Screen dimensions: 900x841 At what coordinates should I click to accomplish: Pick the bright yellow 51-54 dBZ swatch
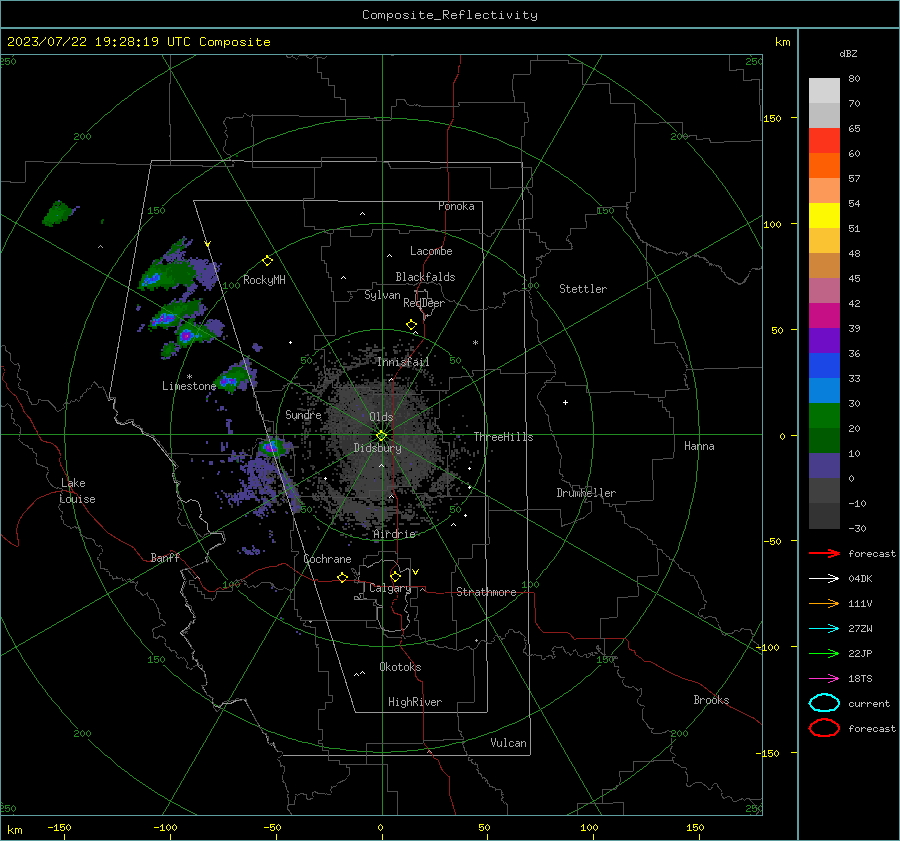(x=824, y=216)
